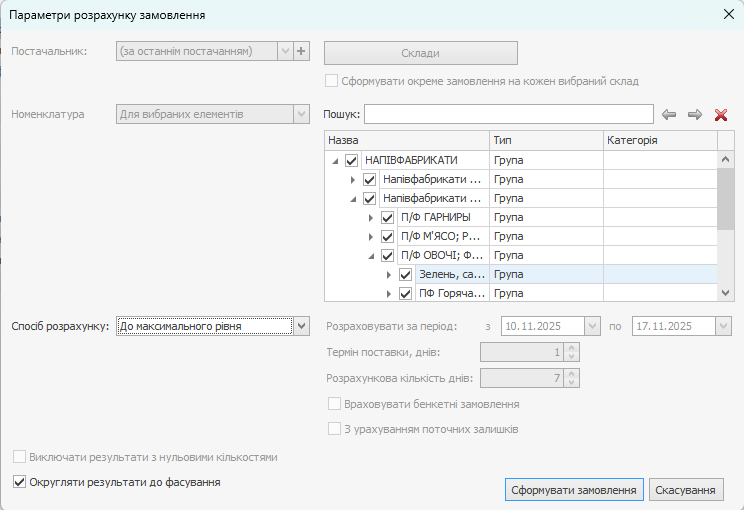
Task: Uncheck the НАПІВФАБРИКАТИ group checkbox
Action: tap(351, 160)
